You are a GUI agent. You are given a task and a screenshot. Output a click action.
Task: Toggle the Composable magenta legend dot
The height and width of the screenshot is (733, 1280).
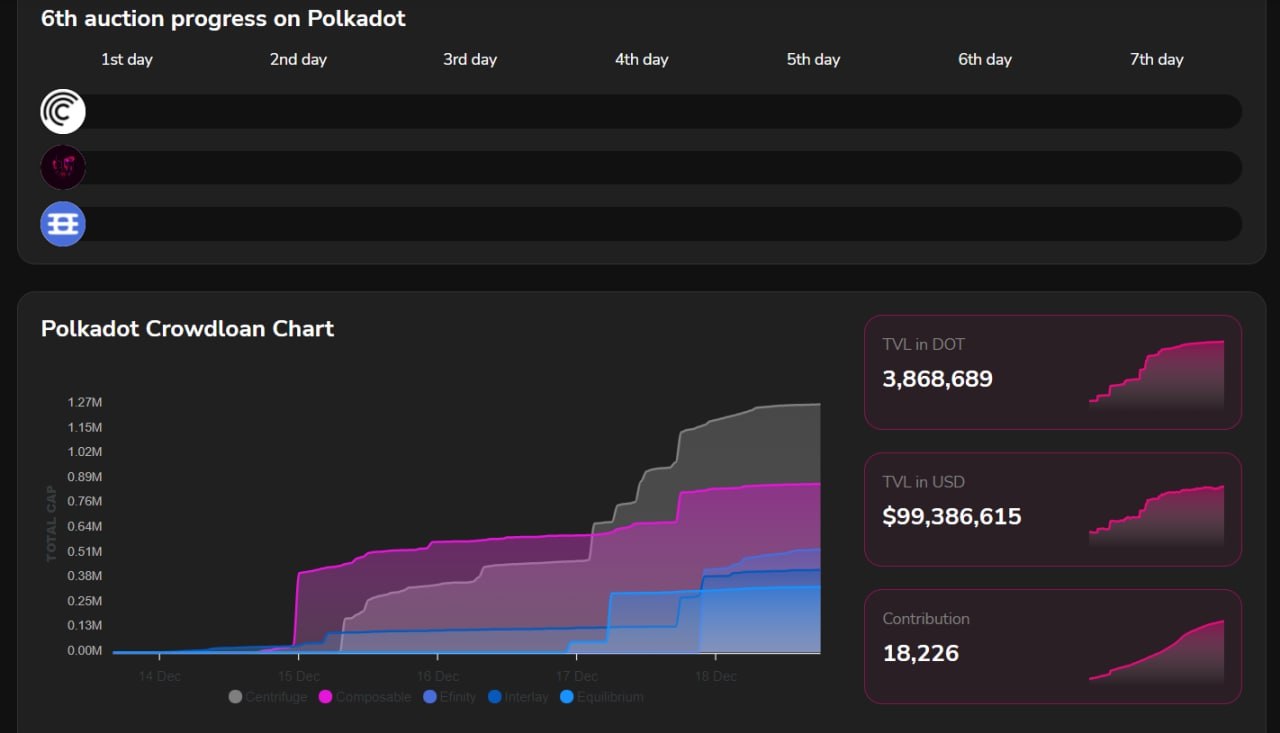325,697
